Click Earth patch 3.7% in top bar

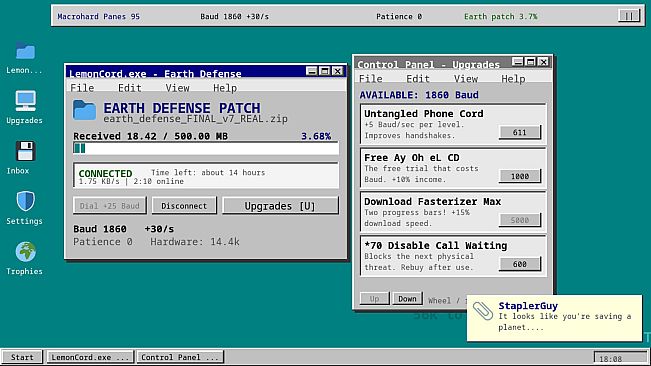coord(500,17)
